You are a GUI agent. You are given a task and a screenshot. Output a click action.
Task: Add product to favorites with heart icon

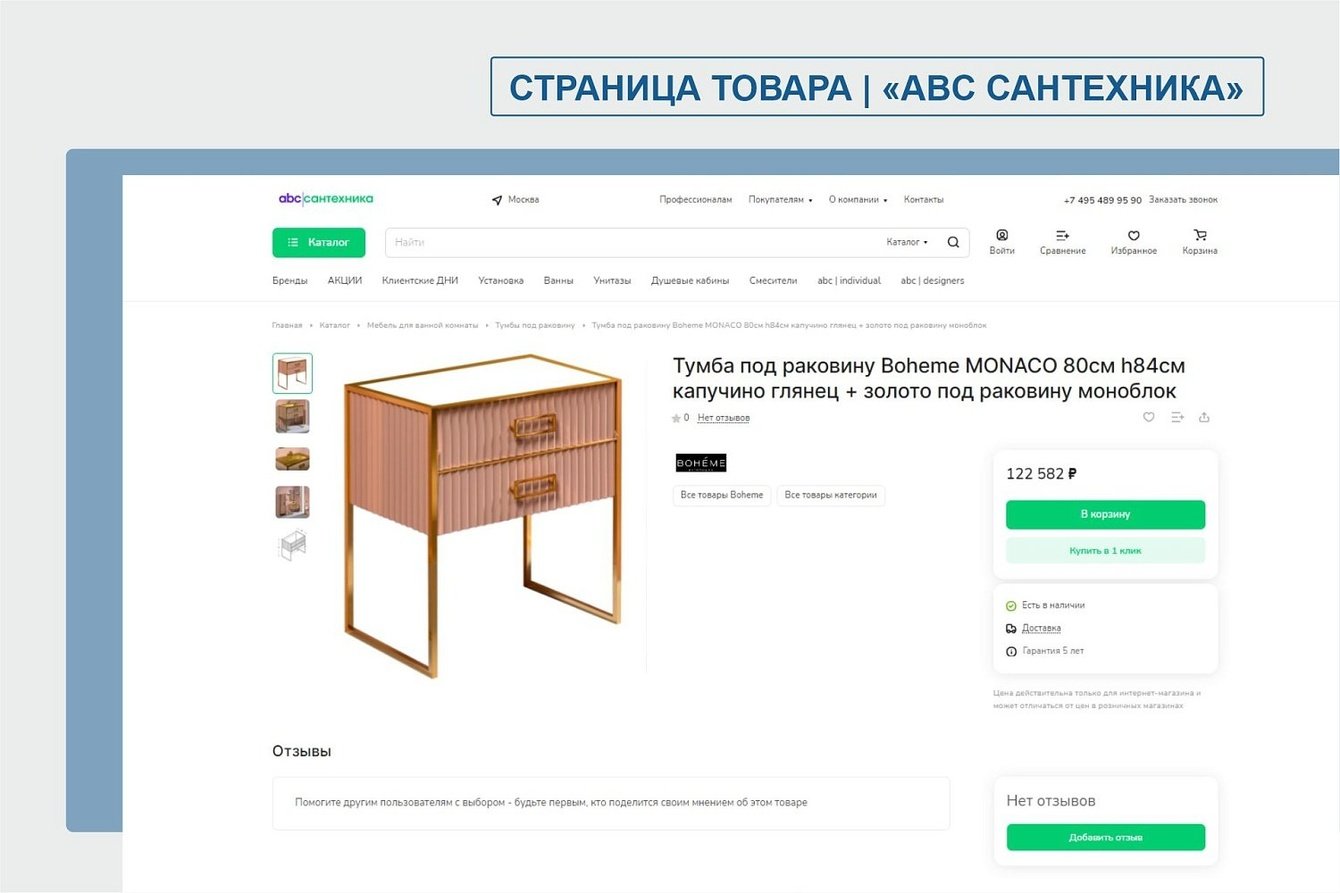click(1149, 417)
